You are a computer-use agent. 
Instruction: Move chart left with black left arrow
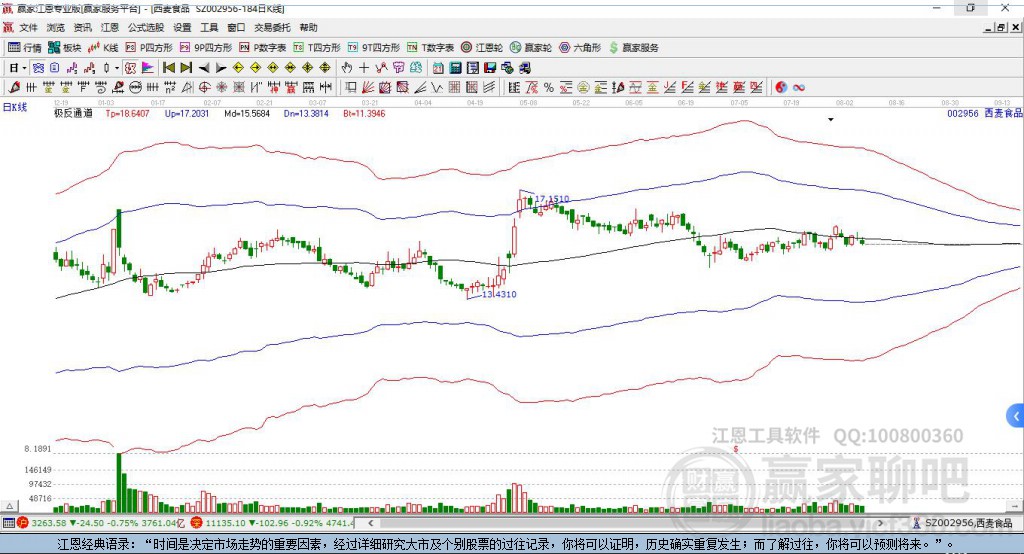click(204, 68)
